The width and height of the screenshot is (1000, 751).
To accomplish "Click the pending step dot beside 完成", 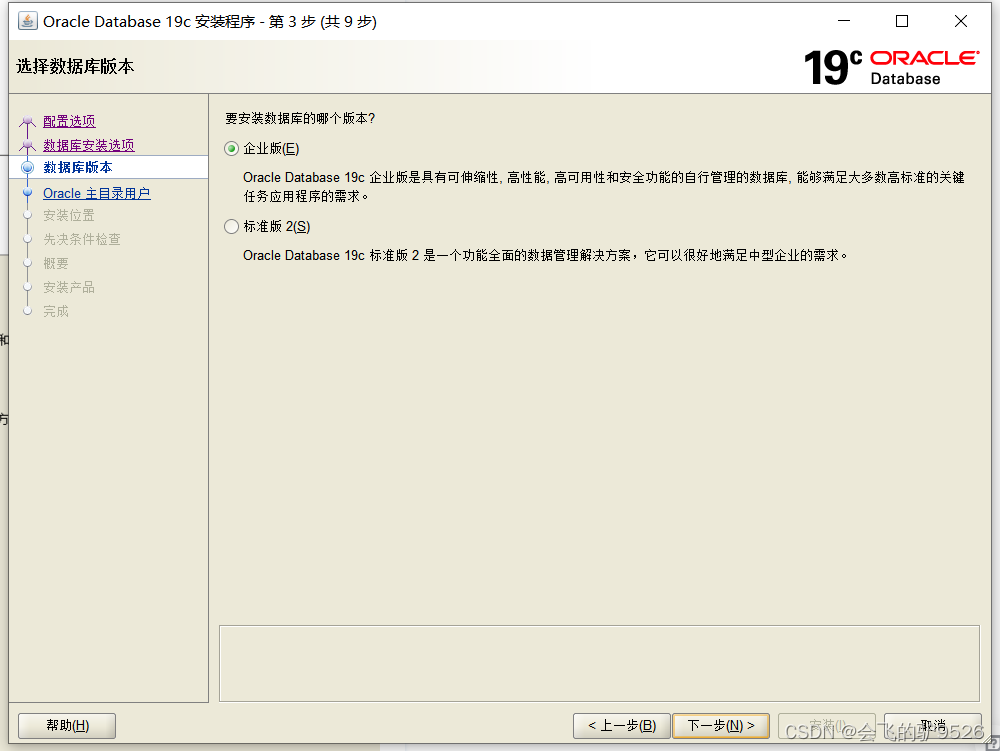I will pyautogui.click(x=27, y=311).
